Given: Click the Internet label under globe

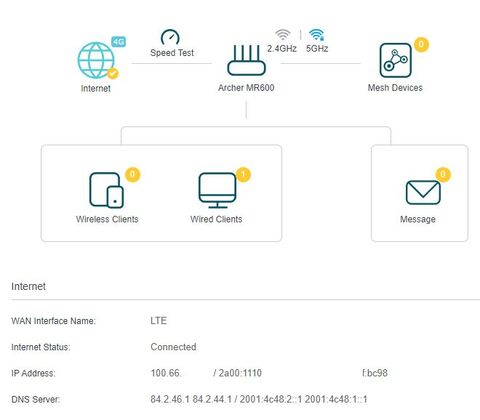Looking at the screenshot, I should point(96,88).
